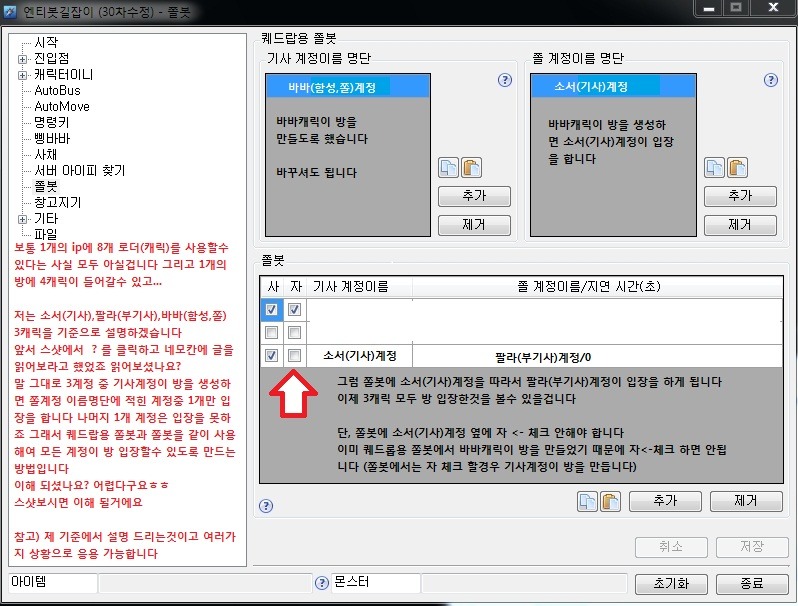Click the 몬스터 label box

(376, 583)
